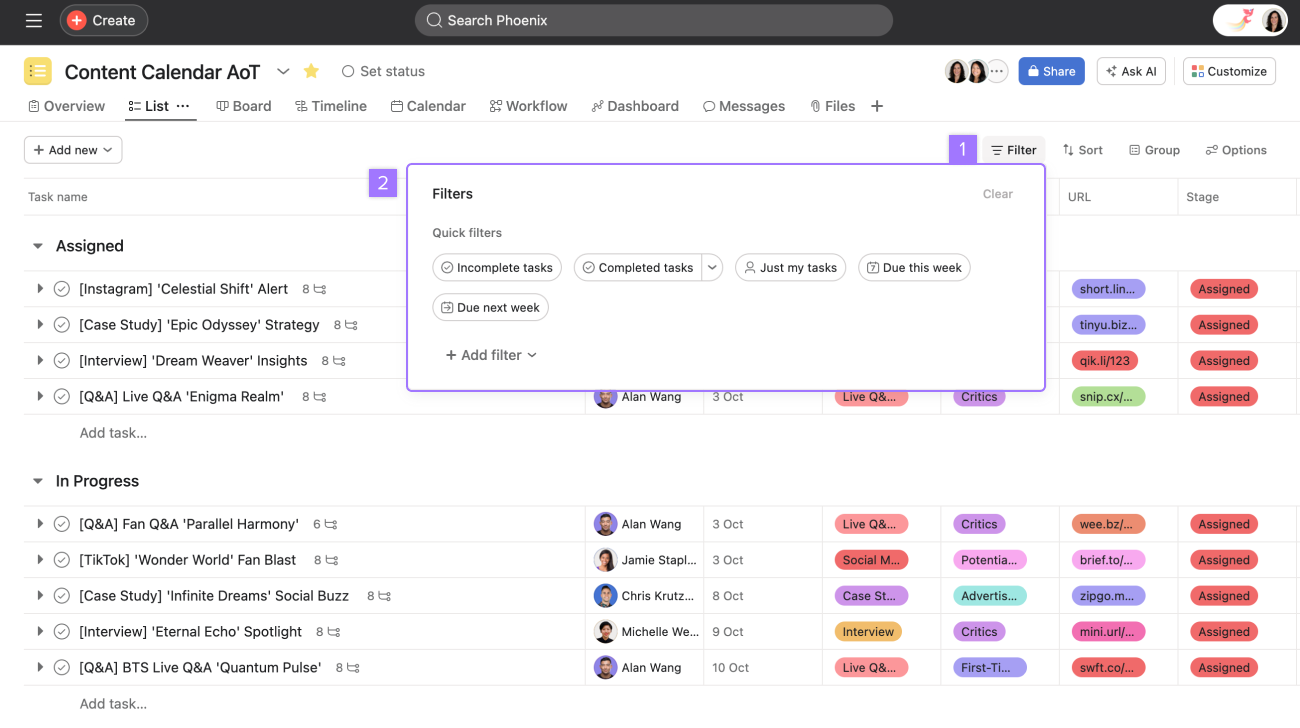Click the Assigned stage tag on Eternal Echo Spotlight

1223,631
